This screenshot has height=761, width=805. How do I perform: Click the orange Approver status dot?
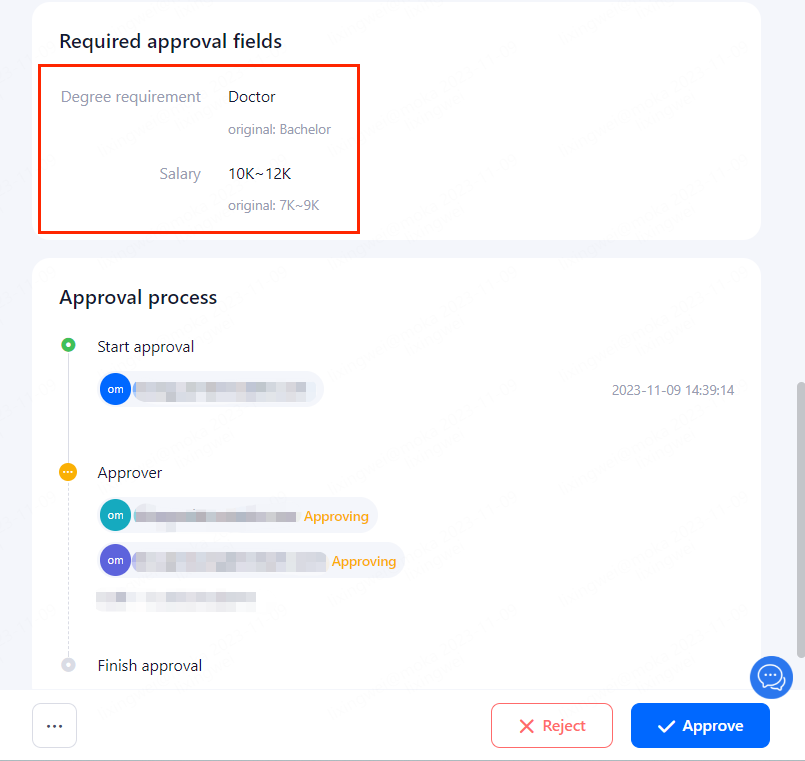pyautogui.click(x=68, y=472)
